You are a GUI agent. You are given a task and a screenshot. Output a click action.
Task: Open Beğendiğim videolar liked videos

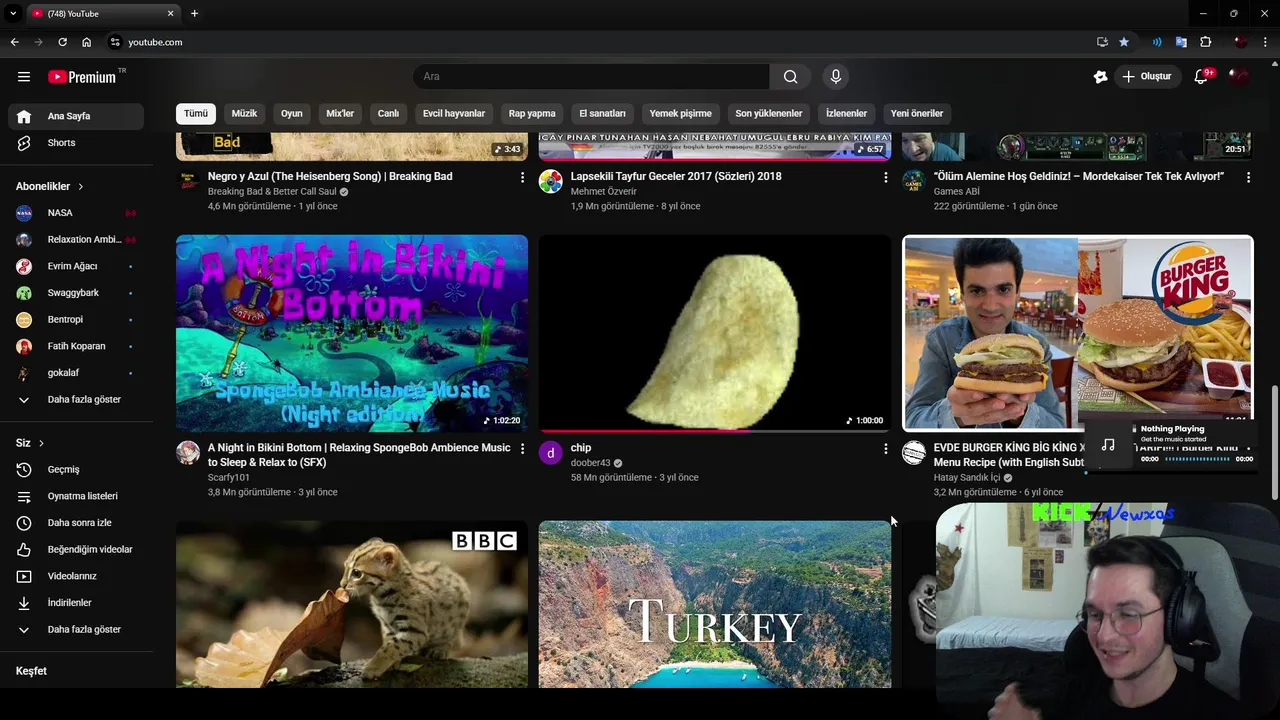[x=76, y=550]
